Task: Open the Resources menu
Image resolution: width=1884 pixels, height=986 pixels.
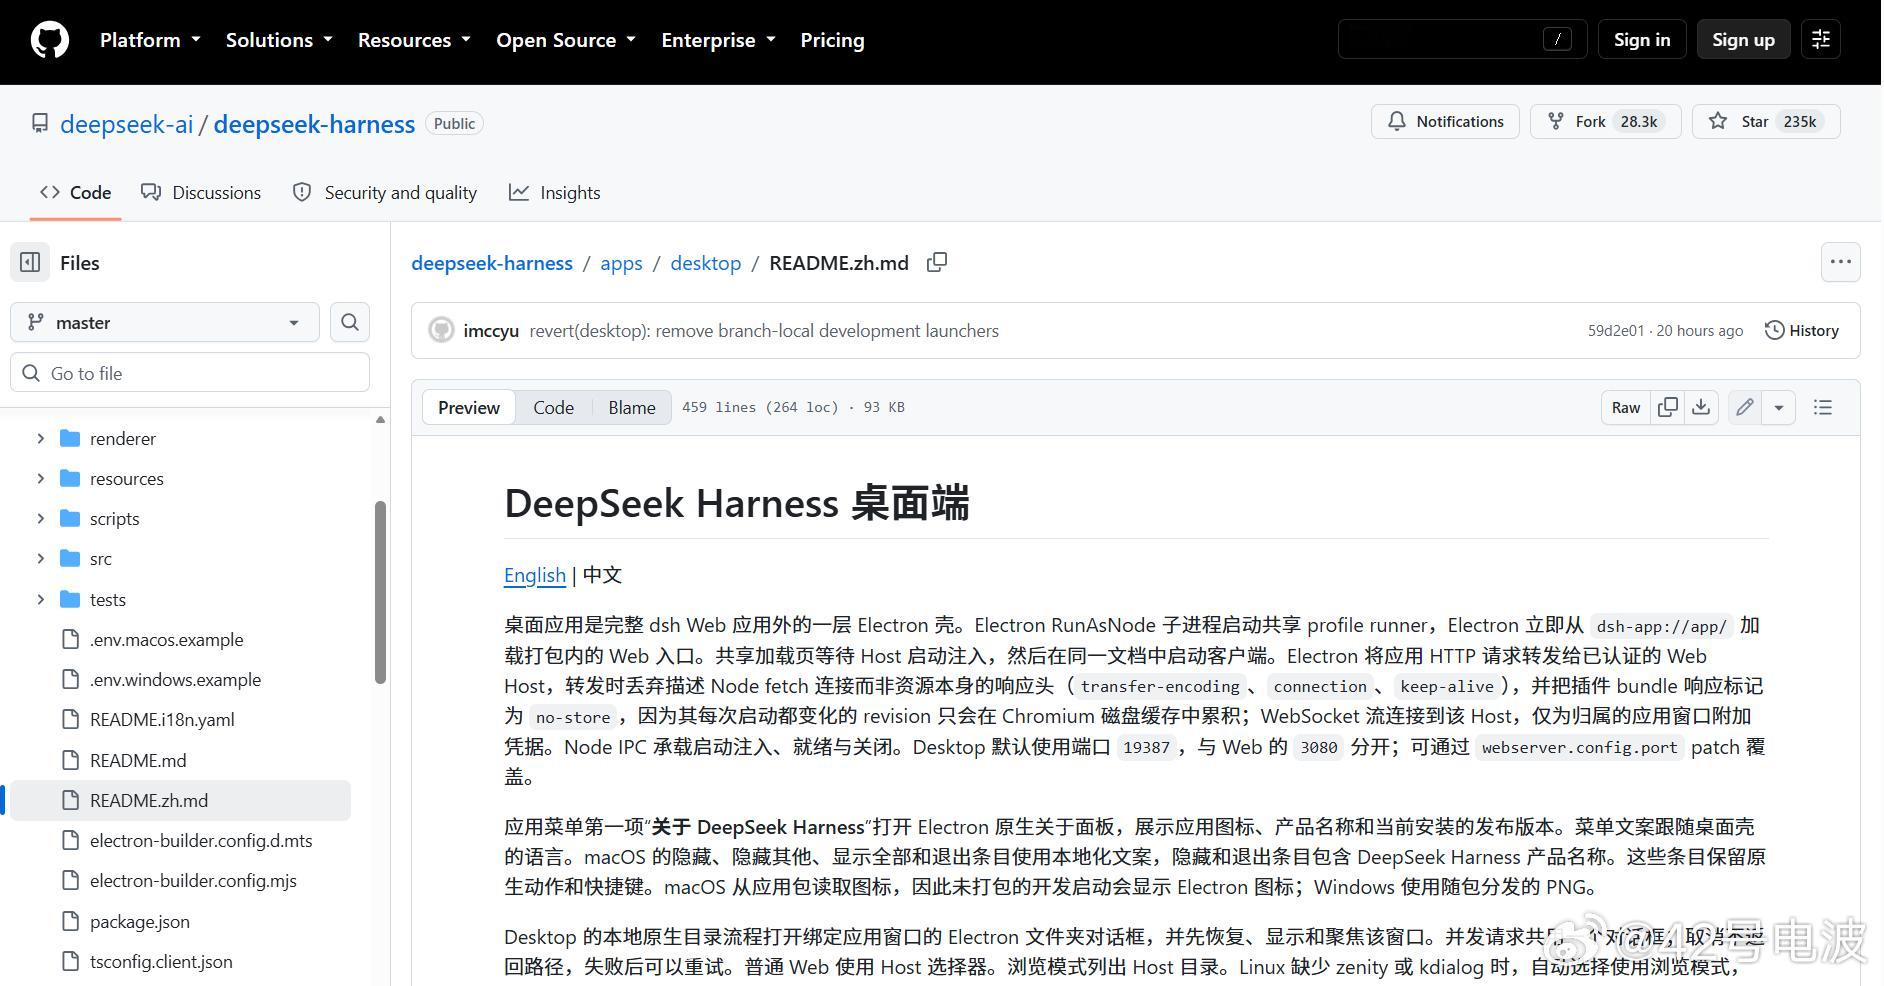Action: 414,40
